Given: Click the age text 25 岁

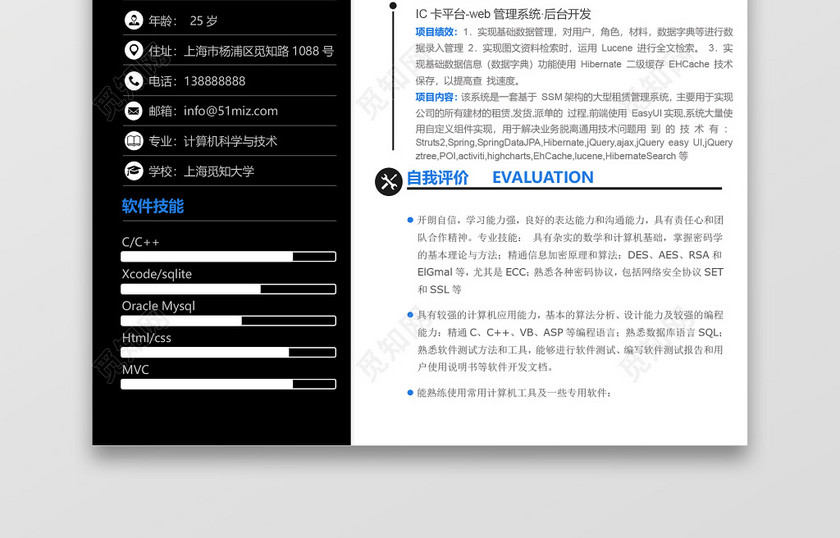Looking at the screenshot, I should tap(204, 21).
